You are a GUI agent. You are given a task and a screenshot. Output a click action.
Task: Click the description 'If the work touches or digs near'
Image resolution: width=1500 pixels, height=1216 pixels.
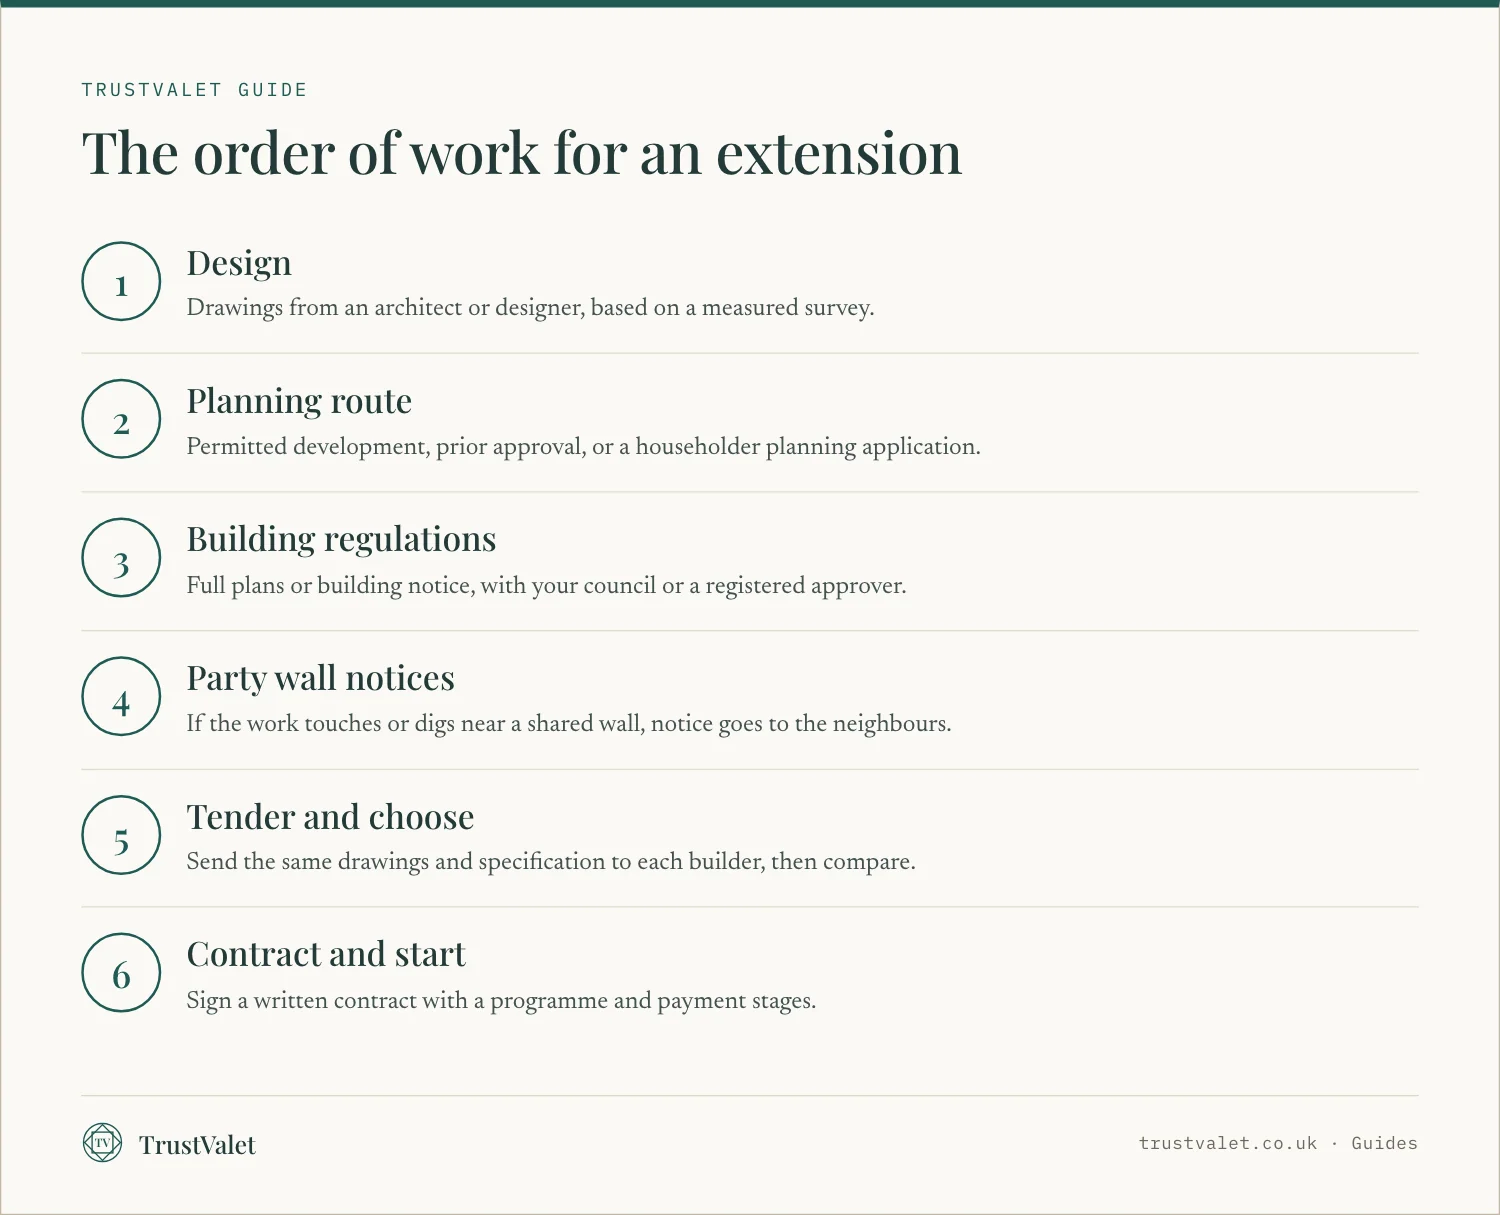(569, 724)
